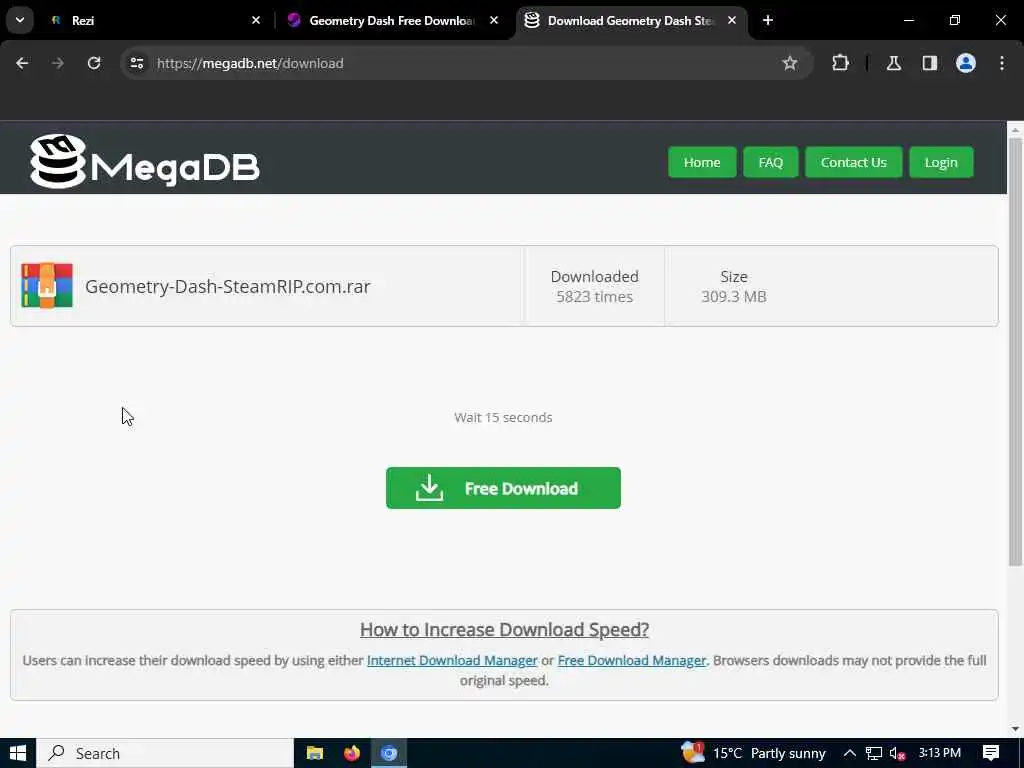
Task: Open the Extensions puzzle icon
Action: pos(840,63)
